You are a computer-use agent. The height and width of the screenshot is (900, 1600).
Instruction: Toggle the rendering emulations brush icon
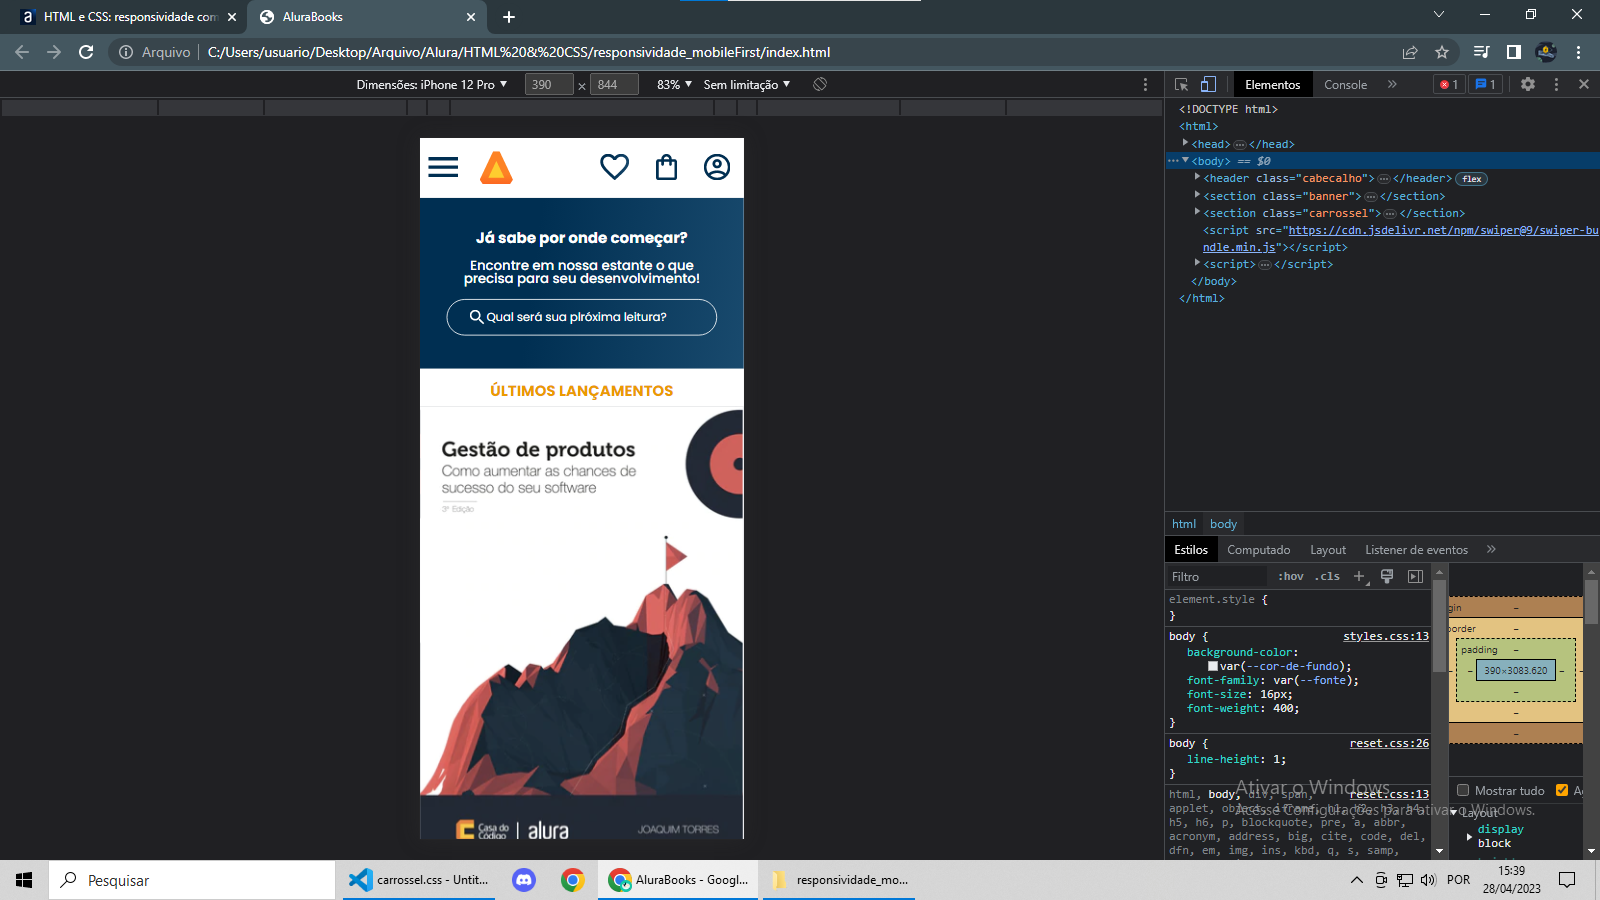coord(1387,577)
